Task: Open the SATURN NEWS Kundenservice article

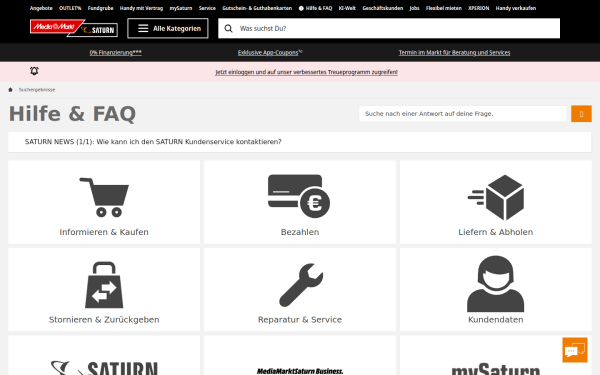Action: click(153, 142)
